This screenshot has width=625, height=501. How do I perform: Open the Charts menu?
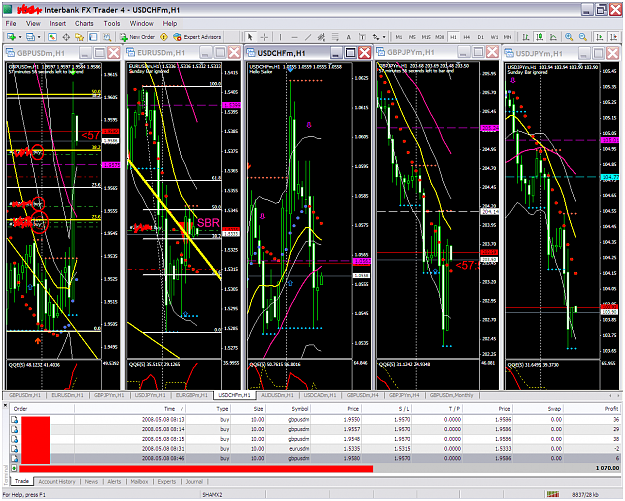coord(84,24)
